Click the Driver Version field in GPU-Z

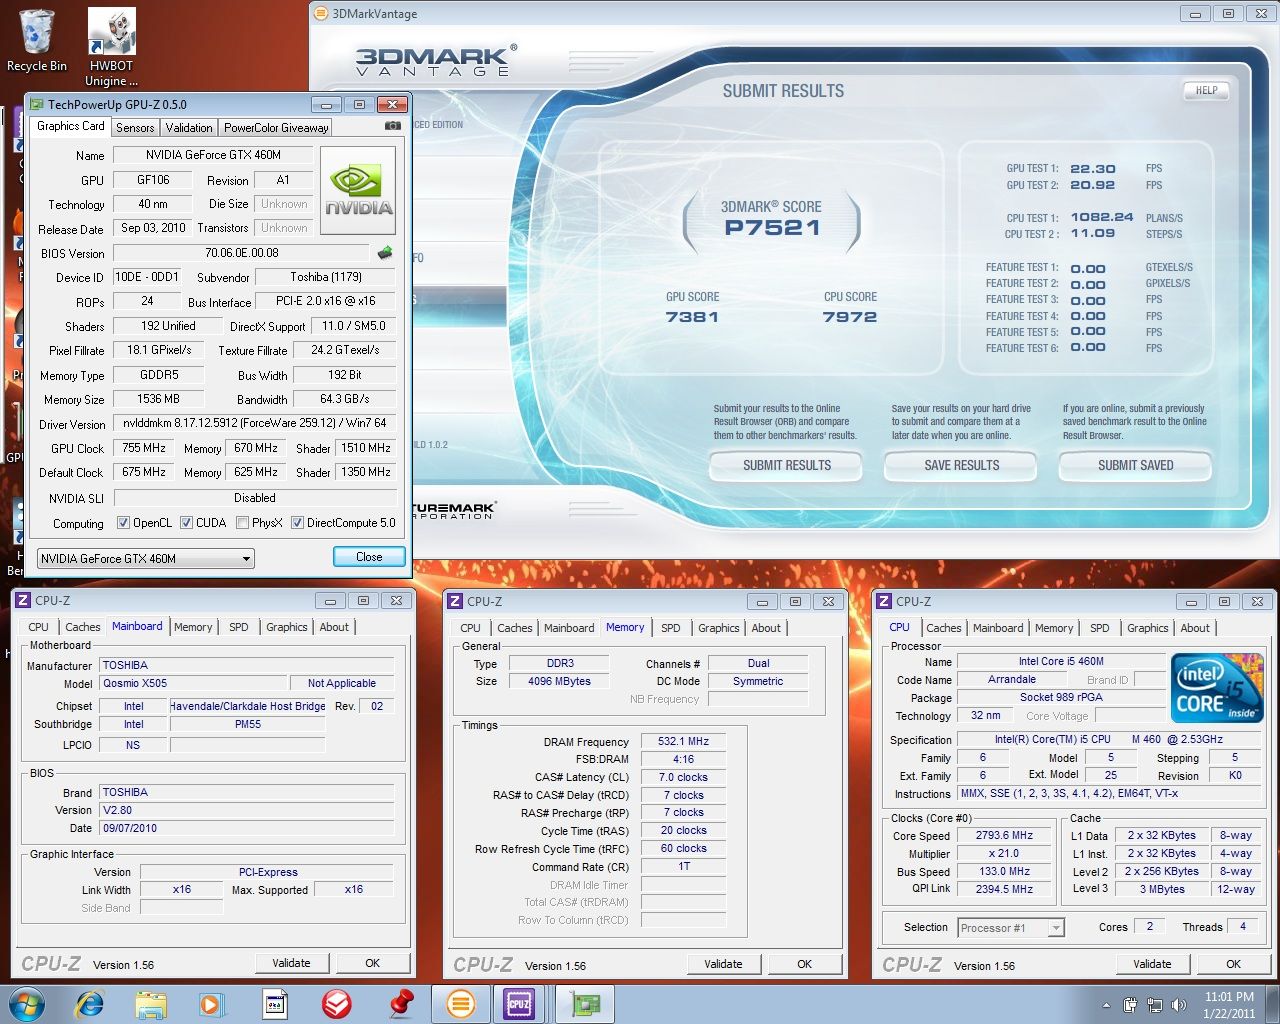click(x=254, y=423)
